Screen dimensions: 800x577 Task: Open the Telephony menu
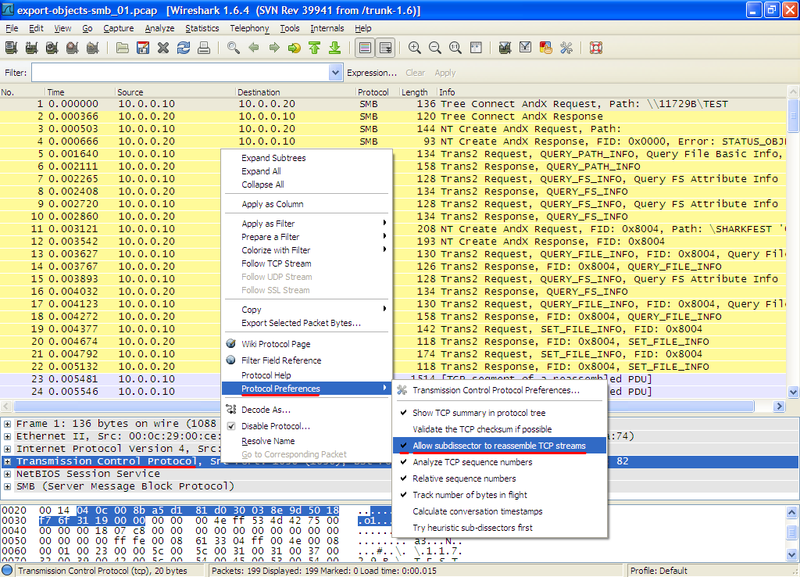coord(249,28)
